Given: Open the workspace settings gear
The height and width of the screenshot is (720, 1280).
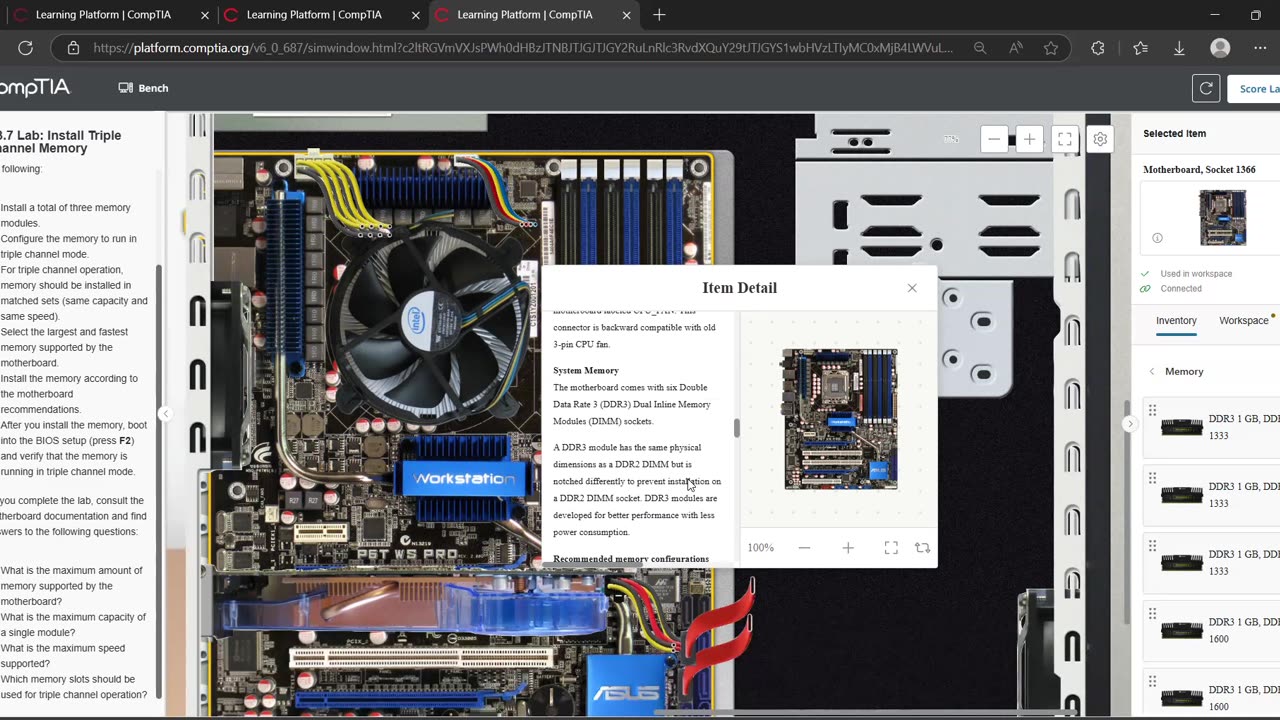Looking at the screenshot, I should coord(1100,139).
